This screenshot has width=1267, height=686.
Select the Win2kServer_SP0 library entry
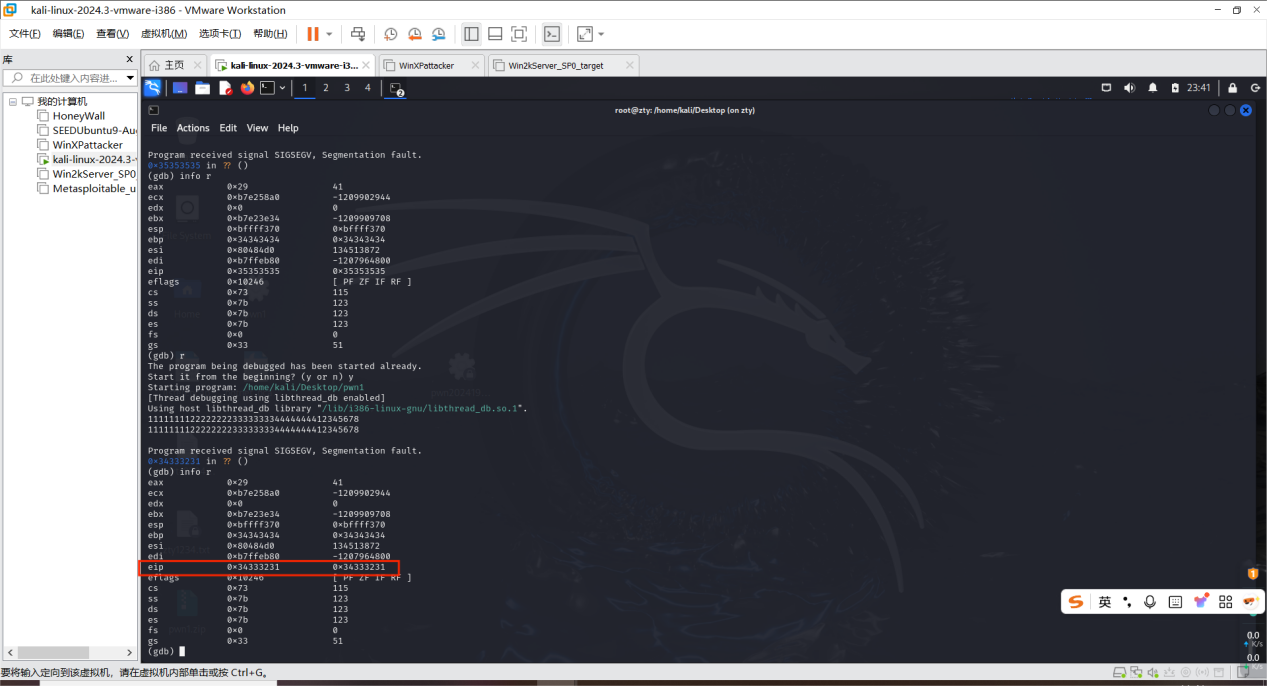coord(87,174)
